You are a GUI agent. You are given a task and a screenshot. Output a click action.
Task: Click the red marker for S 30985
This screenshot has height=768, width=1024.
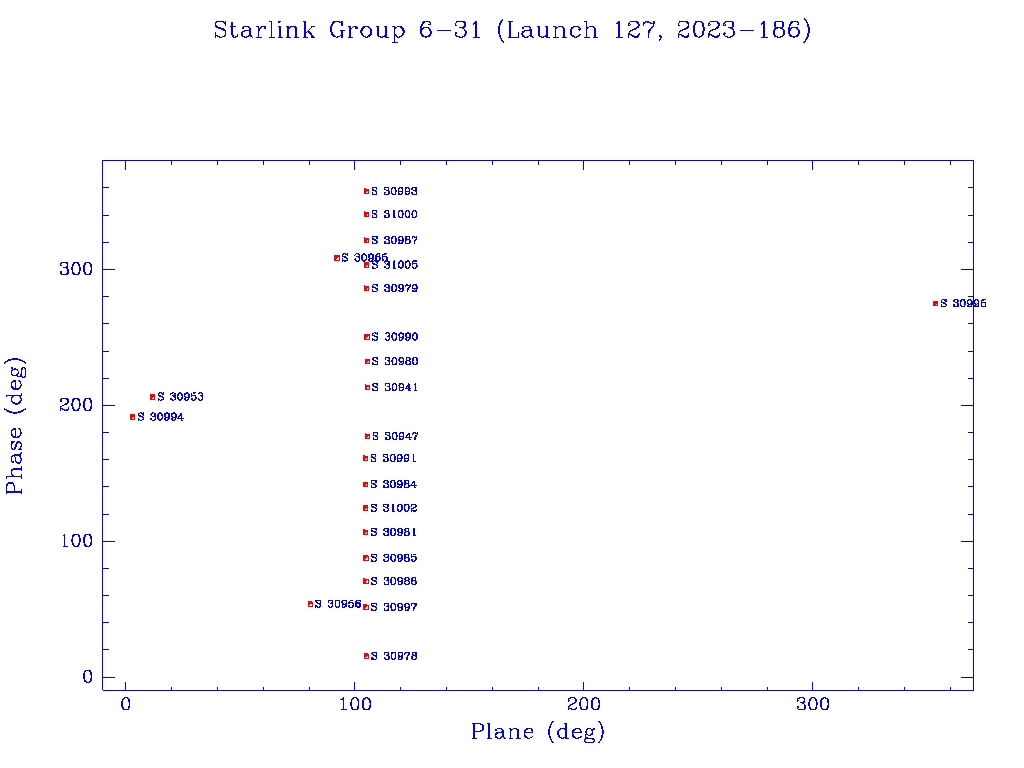pyautogui.click(x=366, y=558)
